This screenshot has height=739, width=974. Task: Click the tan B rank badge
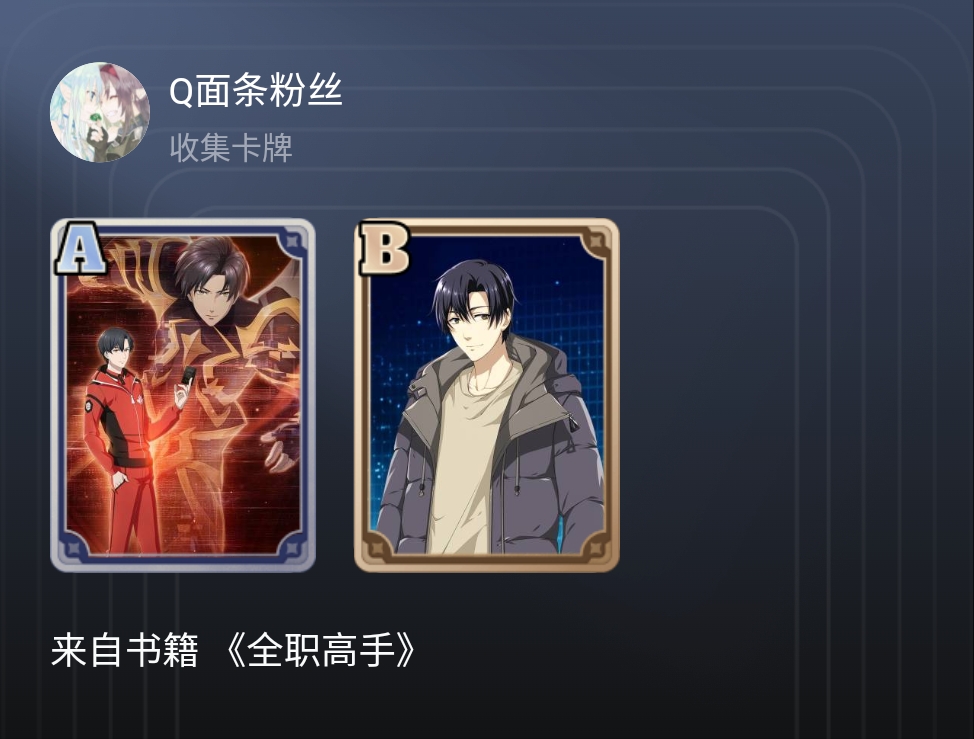pos(385,248)
